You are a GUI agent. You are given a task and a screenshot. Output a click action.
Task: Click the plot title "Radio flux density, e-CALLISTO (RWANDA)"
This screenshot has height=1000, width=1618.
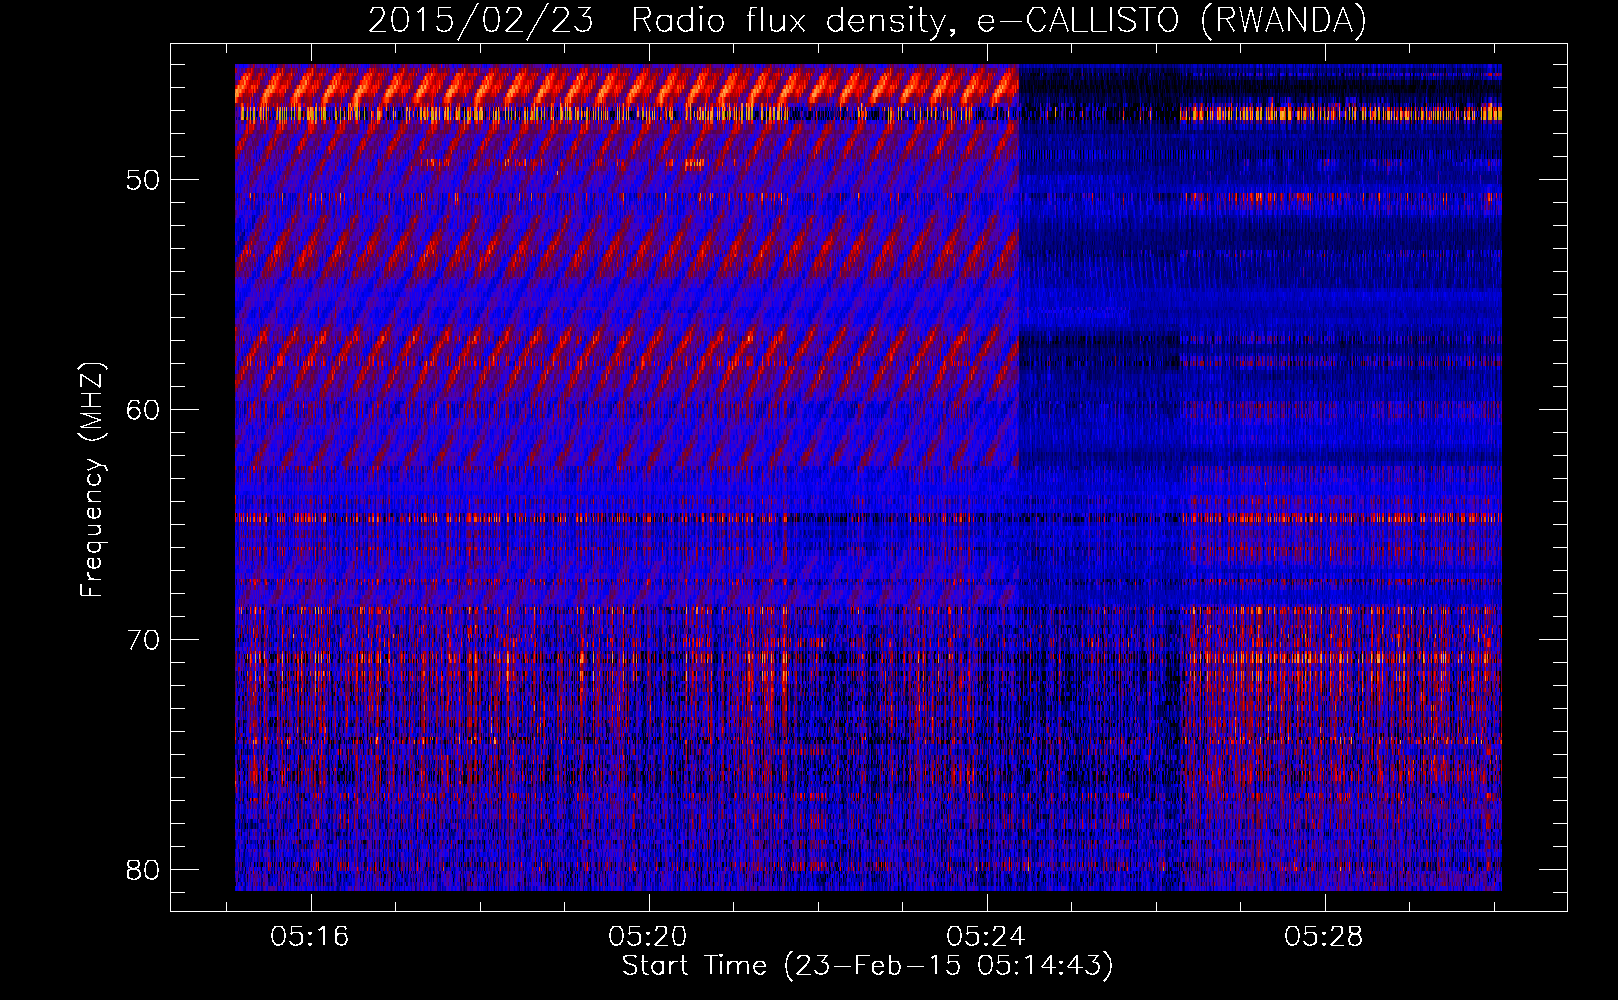(999, 21)
